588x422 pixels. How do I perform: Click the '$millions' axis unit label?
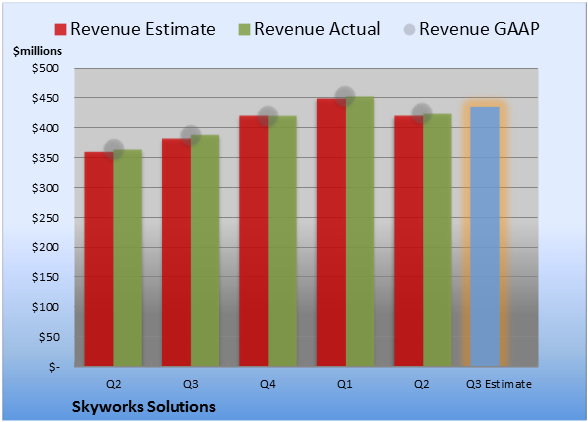click(x=37, y=51)
